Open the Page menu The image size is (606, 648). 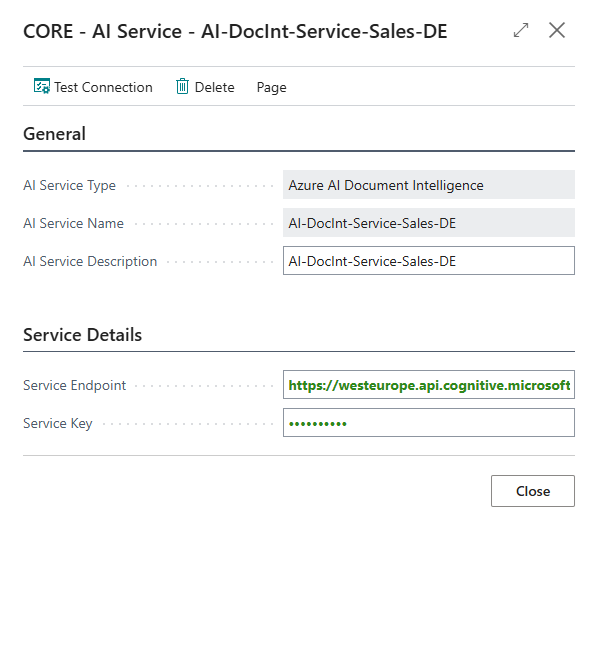pos(272,87)
